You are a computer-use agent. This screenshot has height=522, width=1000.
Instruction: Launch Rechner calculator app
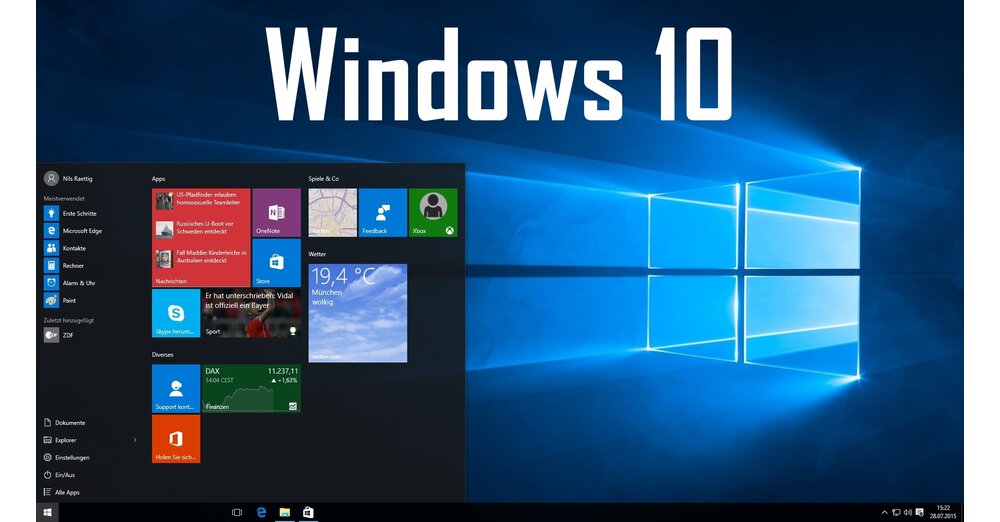tap(64, 265)
